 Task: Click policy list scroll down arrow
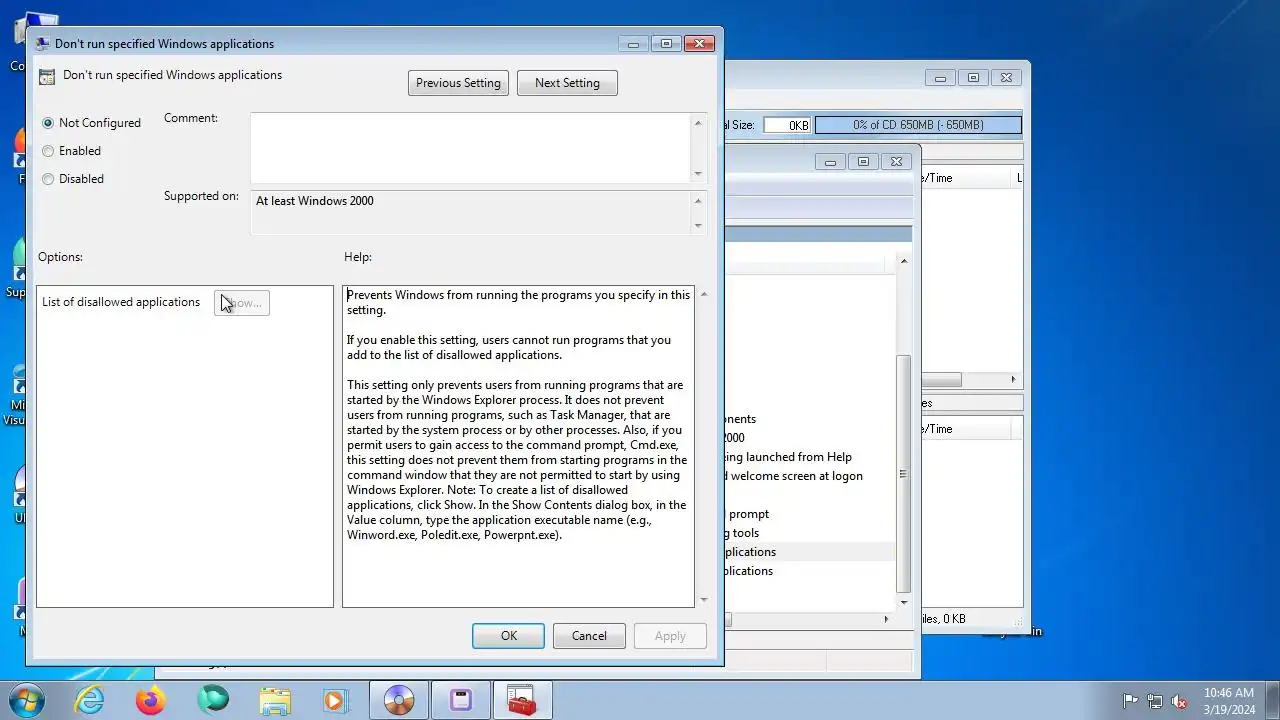coord(904,602)
